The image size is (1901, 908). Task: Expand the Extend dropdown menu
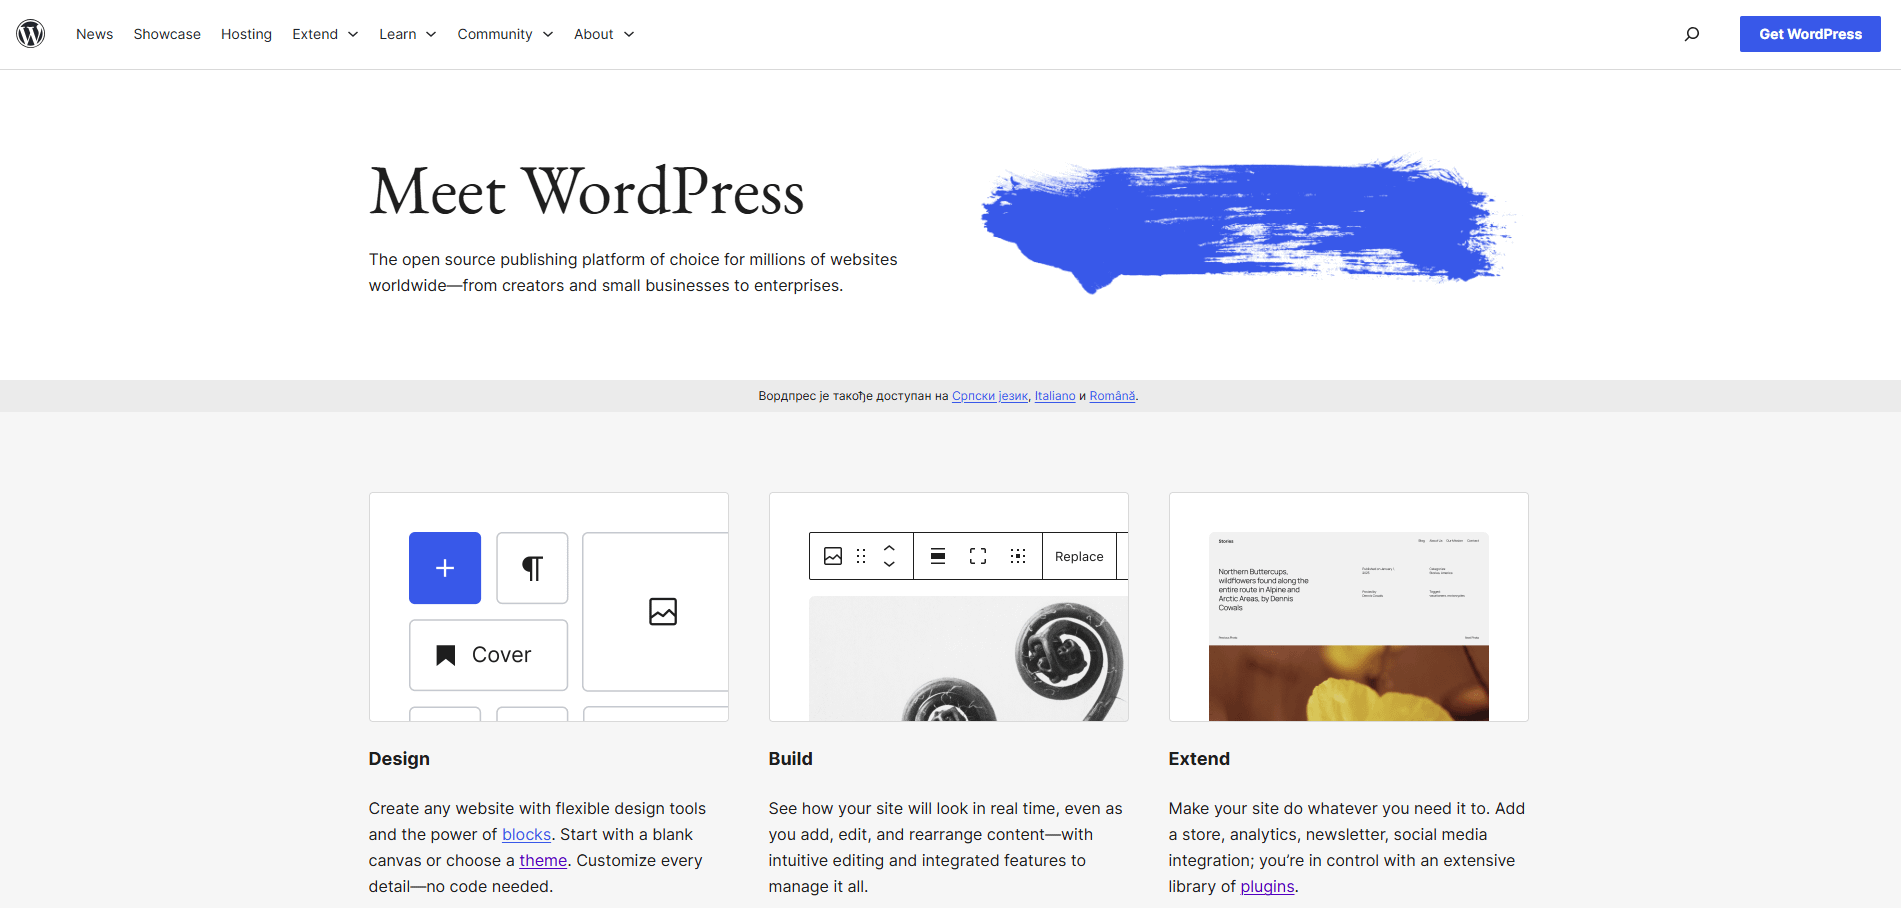(x=325, y=34)
